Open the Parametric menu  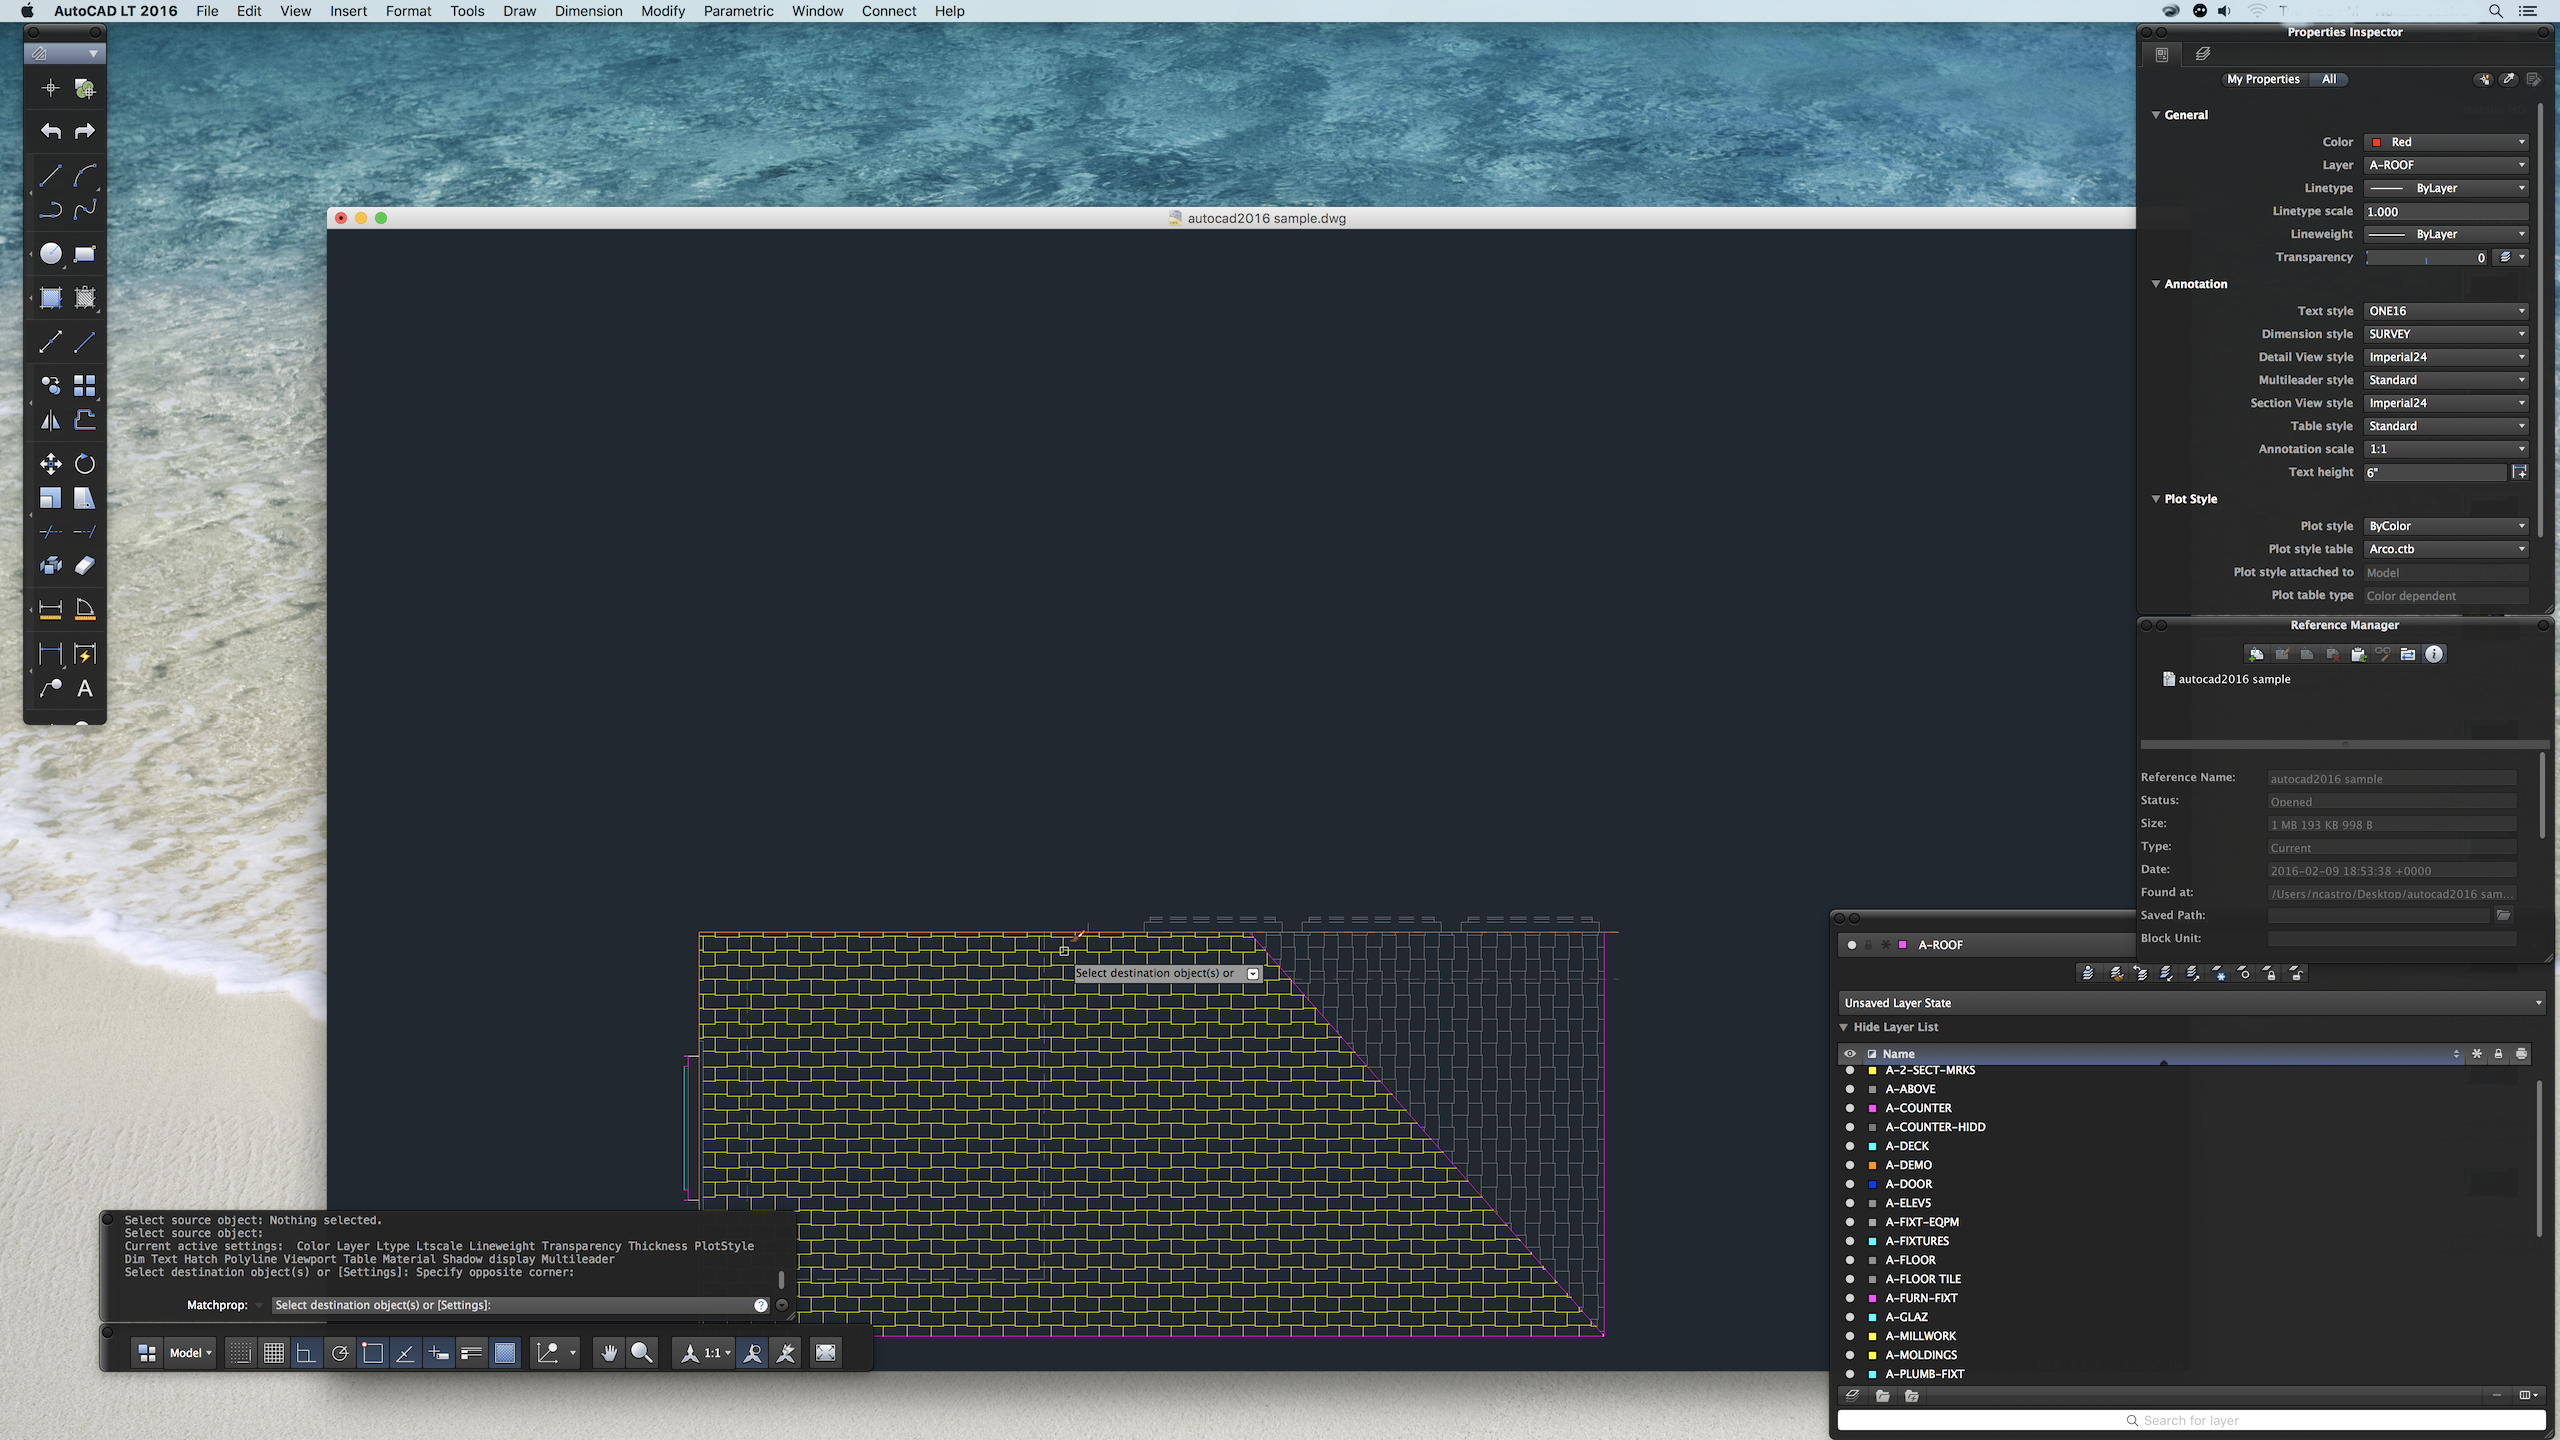pyautogui.click(x=738, y=11)
